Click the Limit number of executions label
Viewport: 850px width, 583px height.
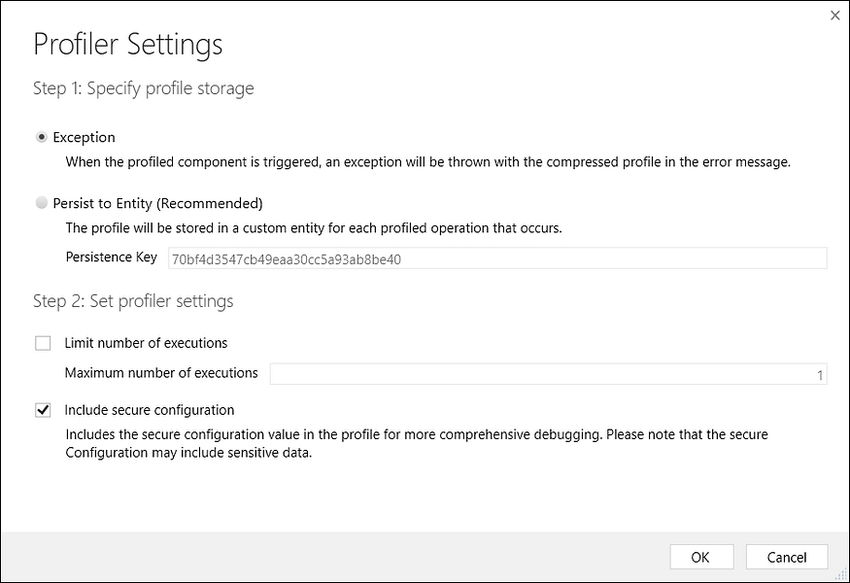[x=146, y=343]
